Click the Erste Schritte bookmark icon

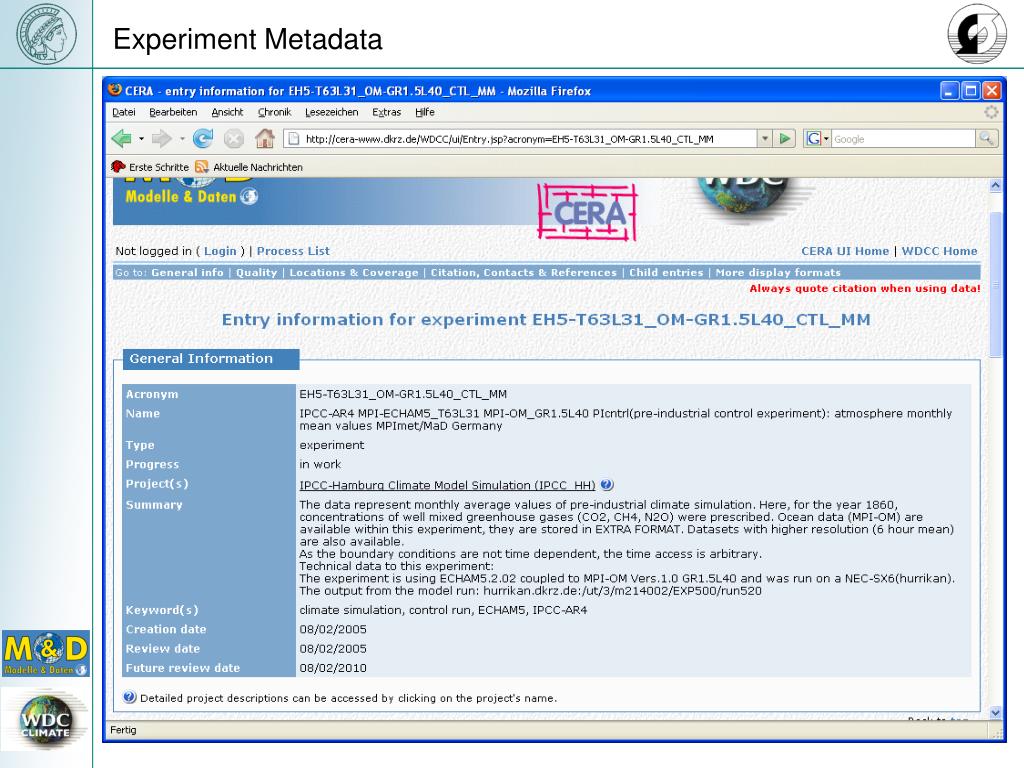pyautogui.click(x=118, y=167)
